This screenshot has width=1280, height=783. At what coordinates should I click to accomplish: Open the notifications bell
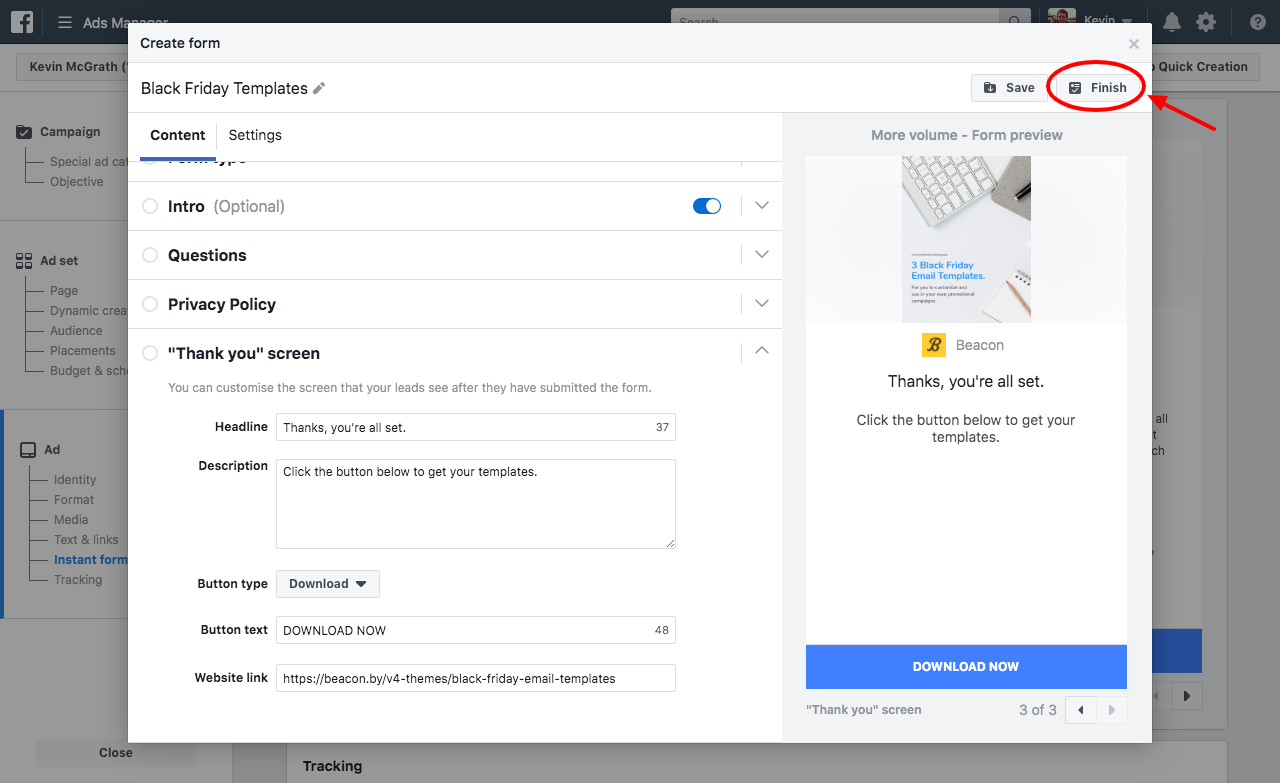point(1172,22)
